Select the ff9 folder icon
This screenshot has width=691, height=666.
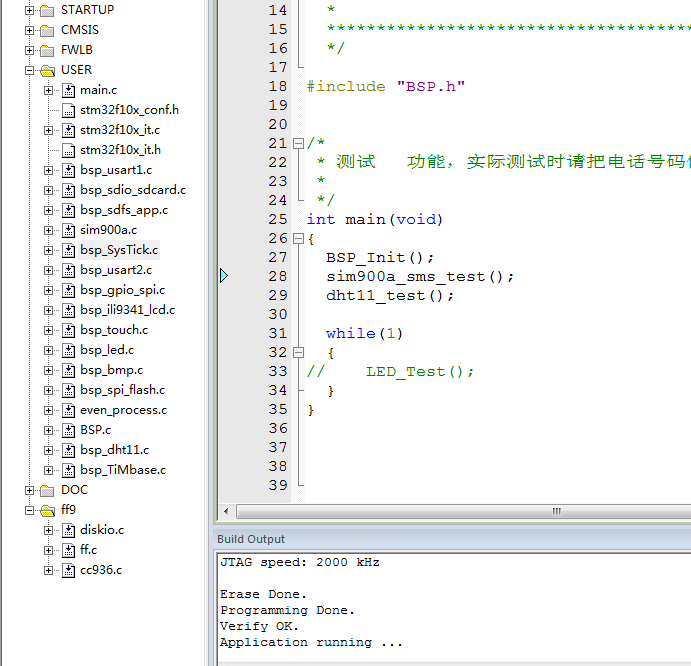47,510
